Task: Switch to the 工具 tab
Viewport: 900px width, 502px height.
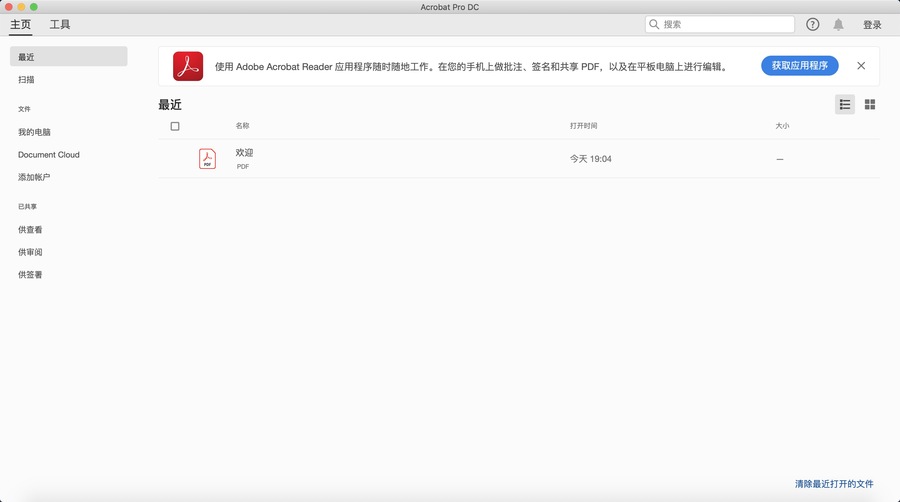Action: click(60, 25)
